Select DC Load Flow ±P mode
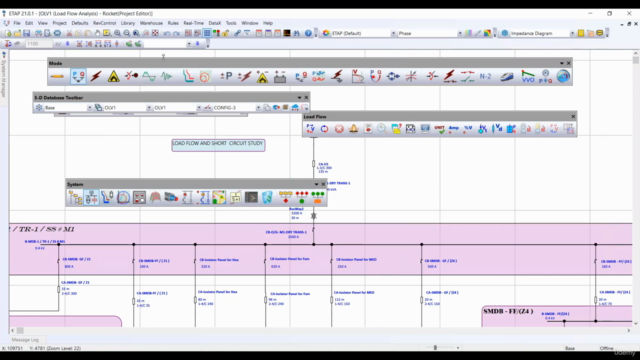The image size is (640, 360). (x=226, y=76)
